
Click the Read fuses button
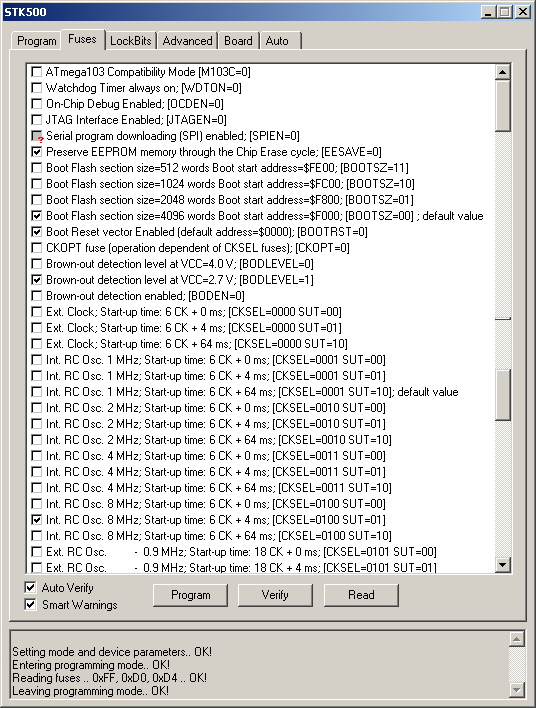[361, 595]
